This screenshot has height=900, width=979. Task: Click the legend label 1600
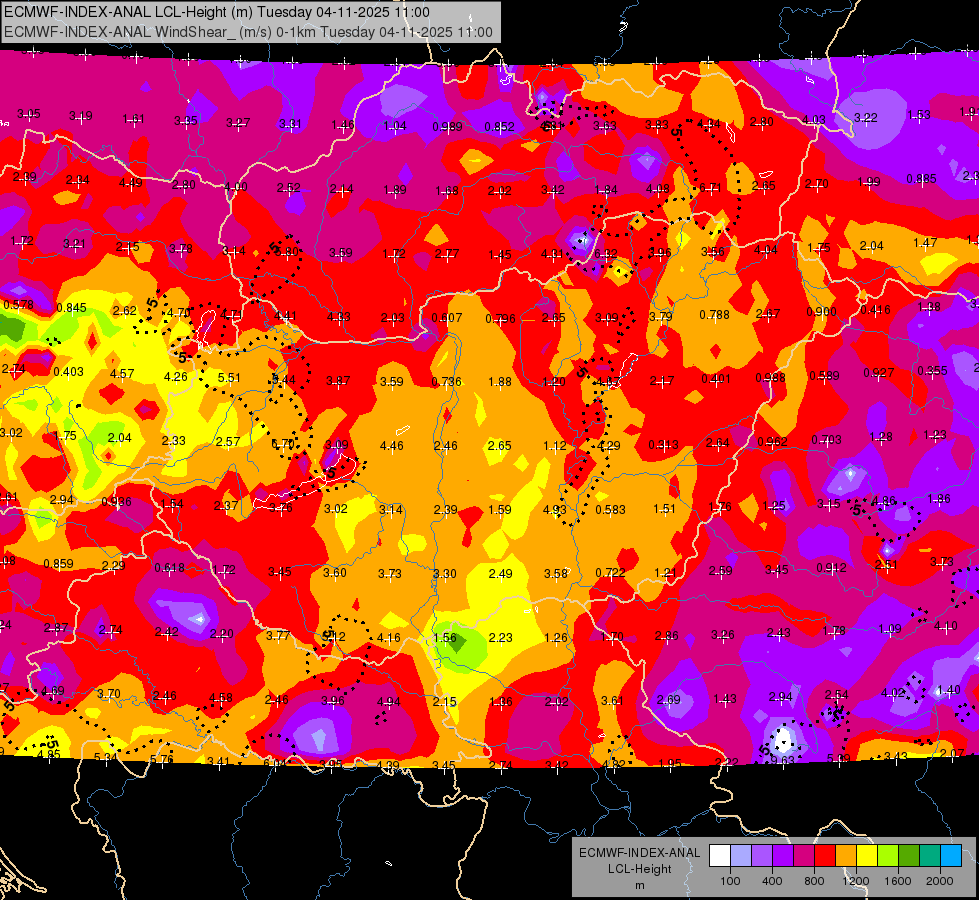click(898, 881)
